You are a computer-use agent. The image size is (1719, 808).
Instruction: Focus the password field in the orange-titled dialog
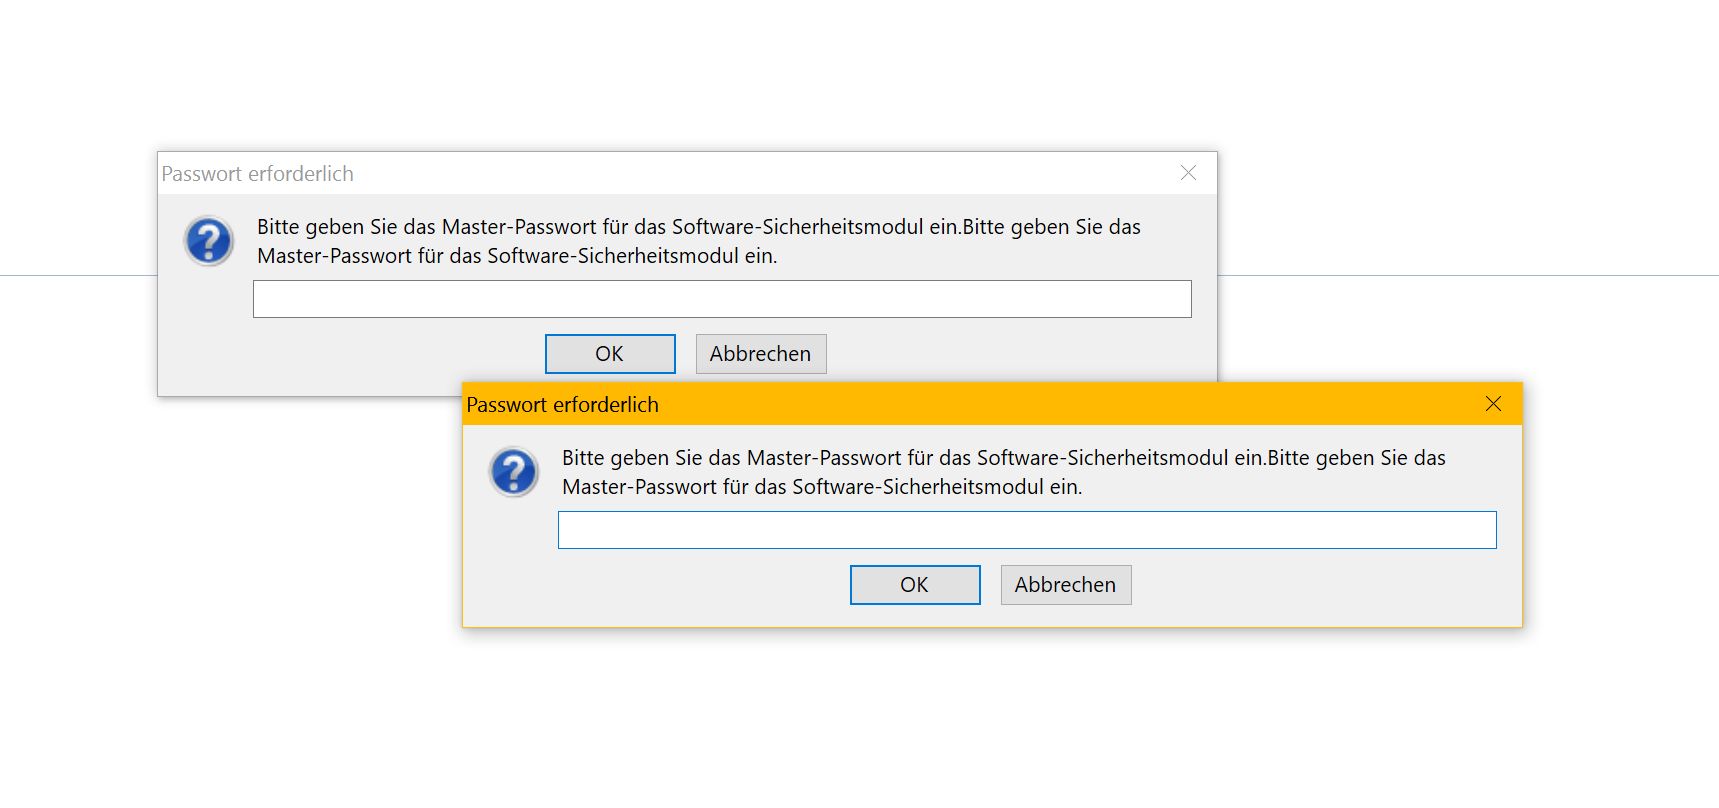click(x=1026, y=530)
